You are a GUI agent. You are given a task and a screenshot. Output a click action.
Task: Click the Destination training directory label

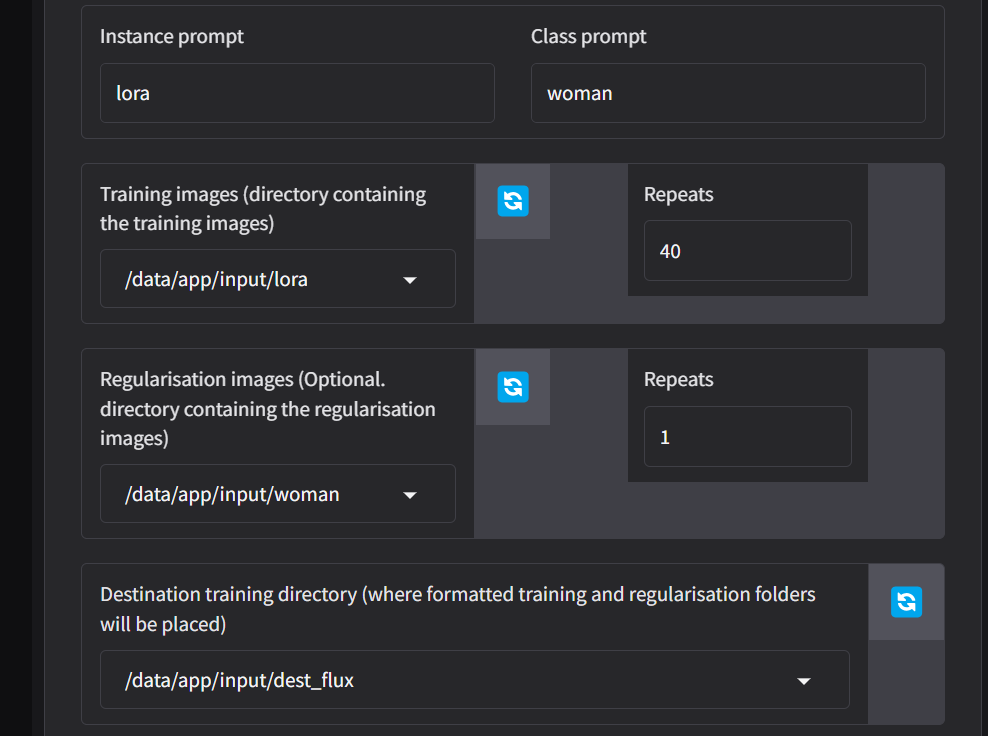[x=457, y=608]
